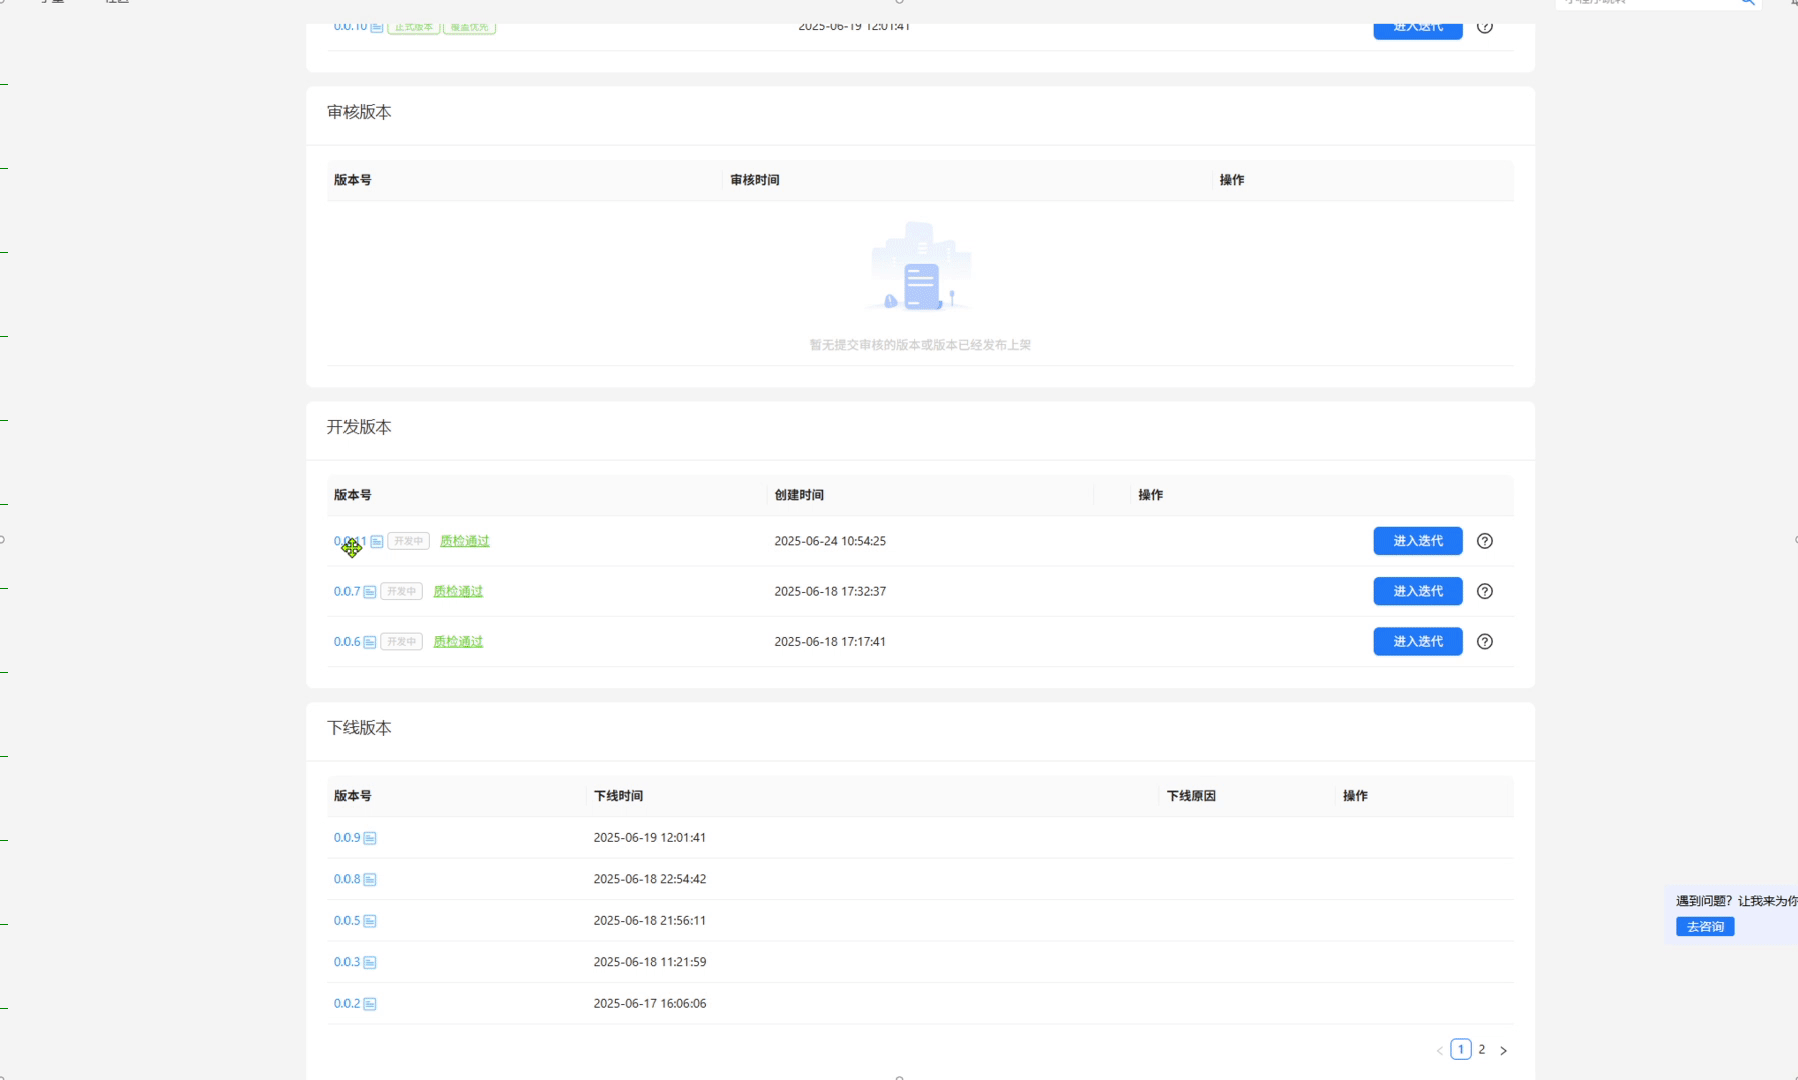
Task: Open the document icon beside offline version 0.0.5
Action: 370,921
